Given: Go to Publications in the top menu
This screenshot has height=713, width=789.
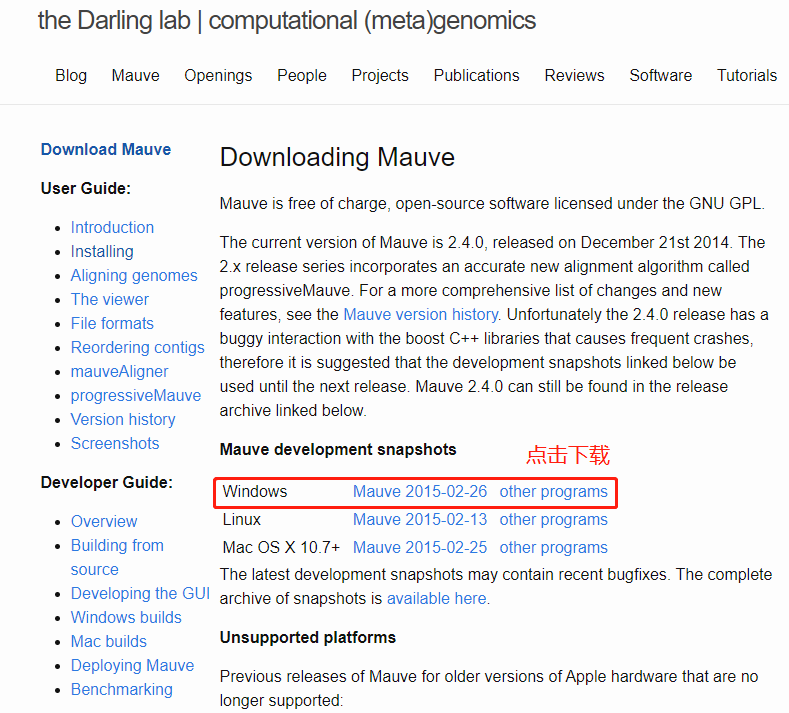Looking at the screenshot, I should click(477, 75).
